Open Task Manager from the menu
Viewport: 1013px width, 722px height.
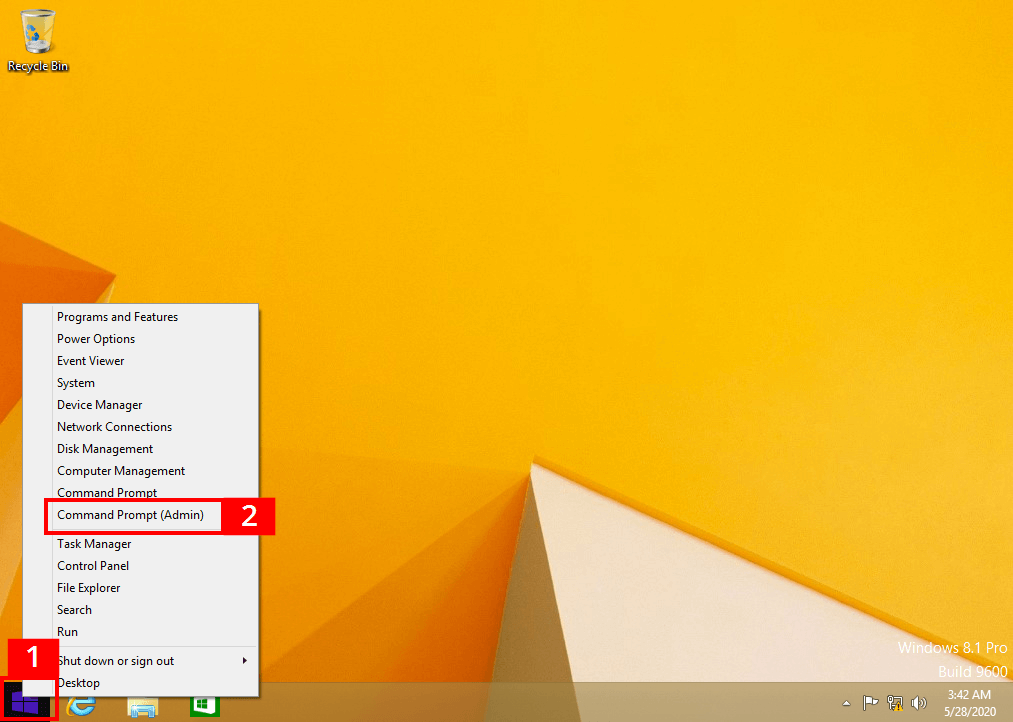(94, 544)
